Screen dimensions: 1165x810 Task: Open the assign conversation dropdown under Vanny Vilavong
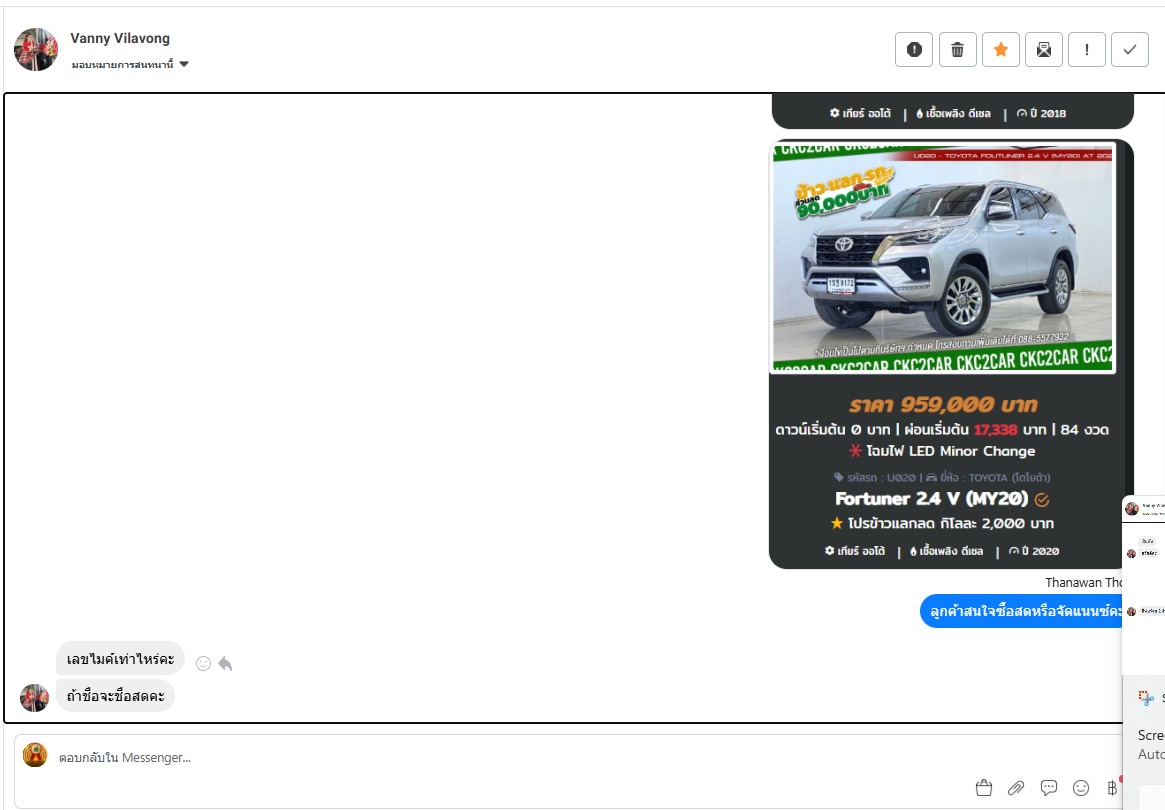point(130,65)
